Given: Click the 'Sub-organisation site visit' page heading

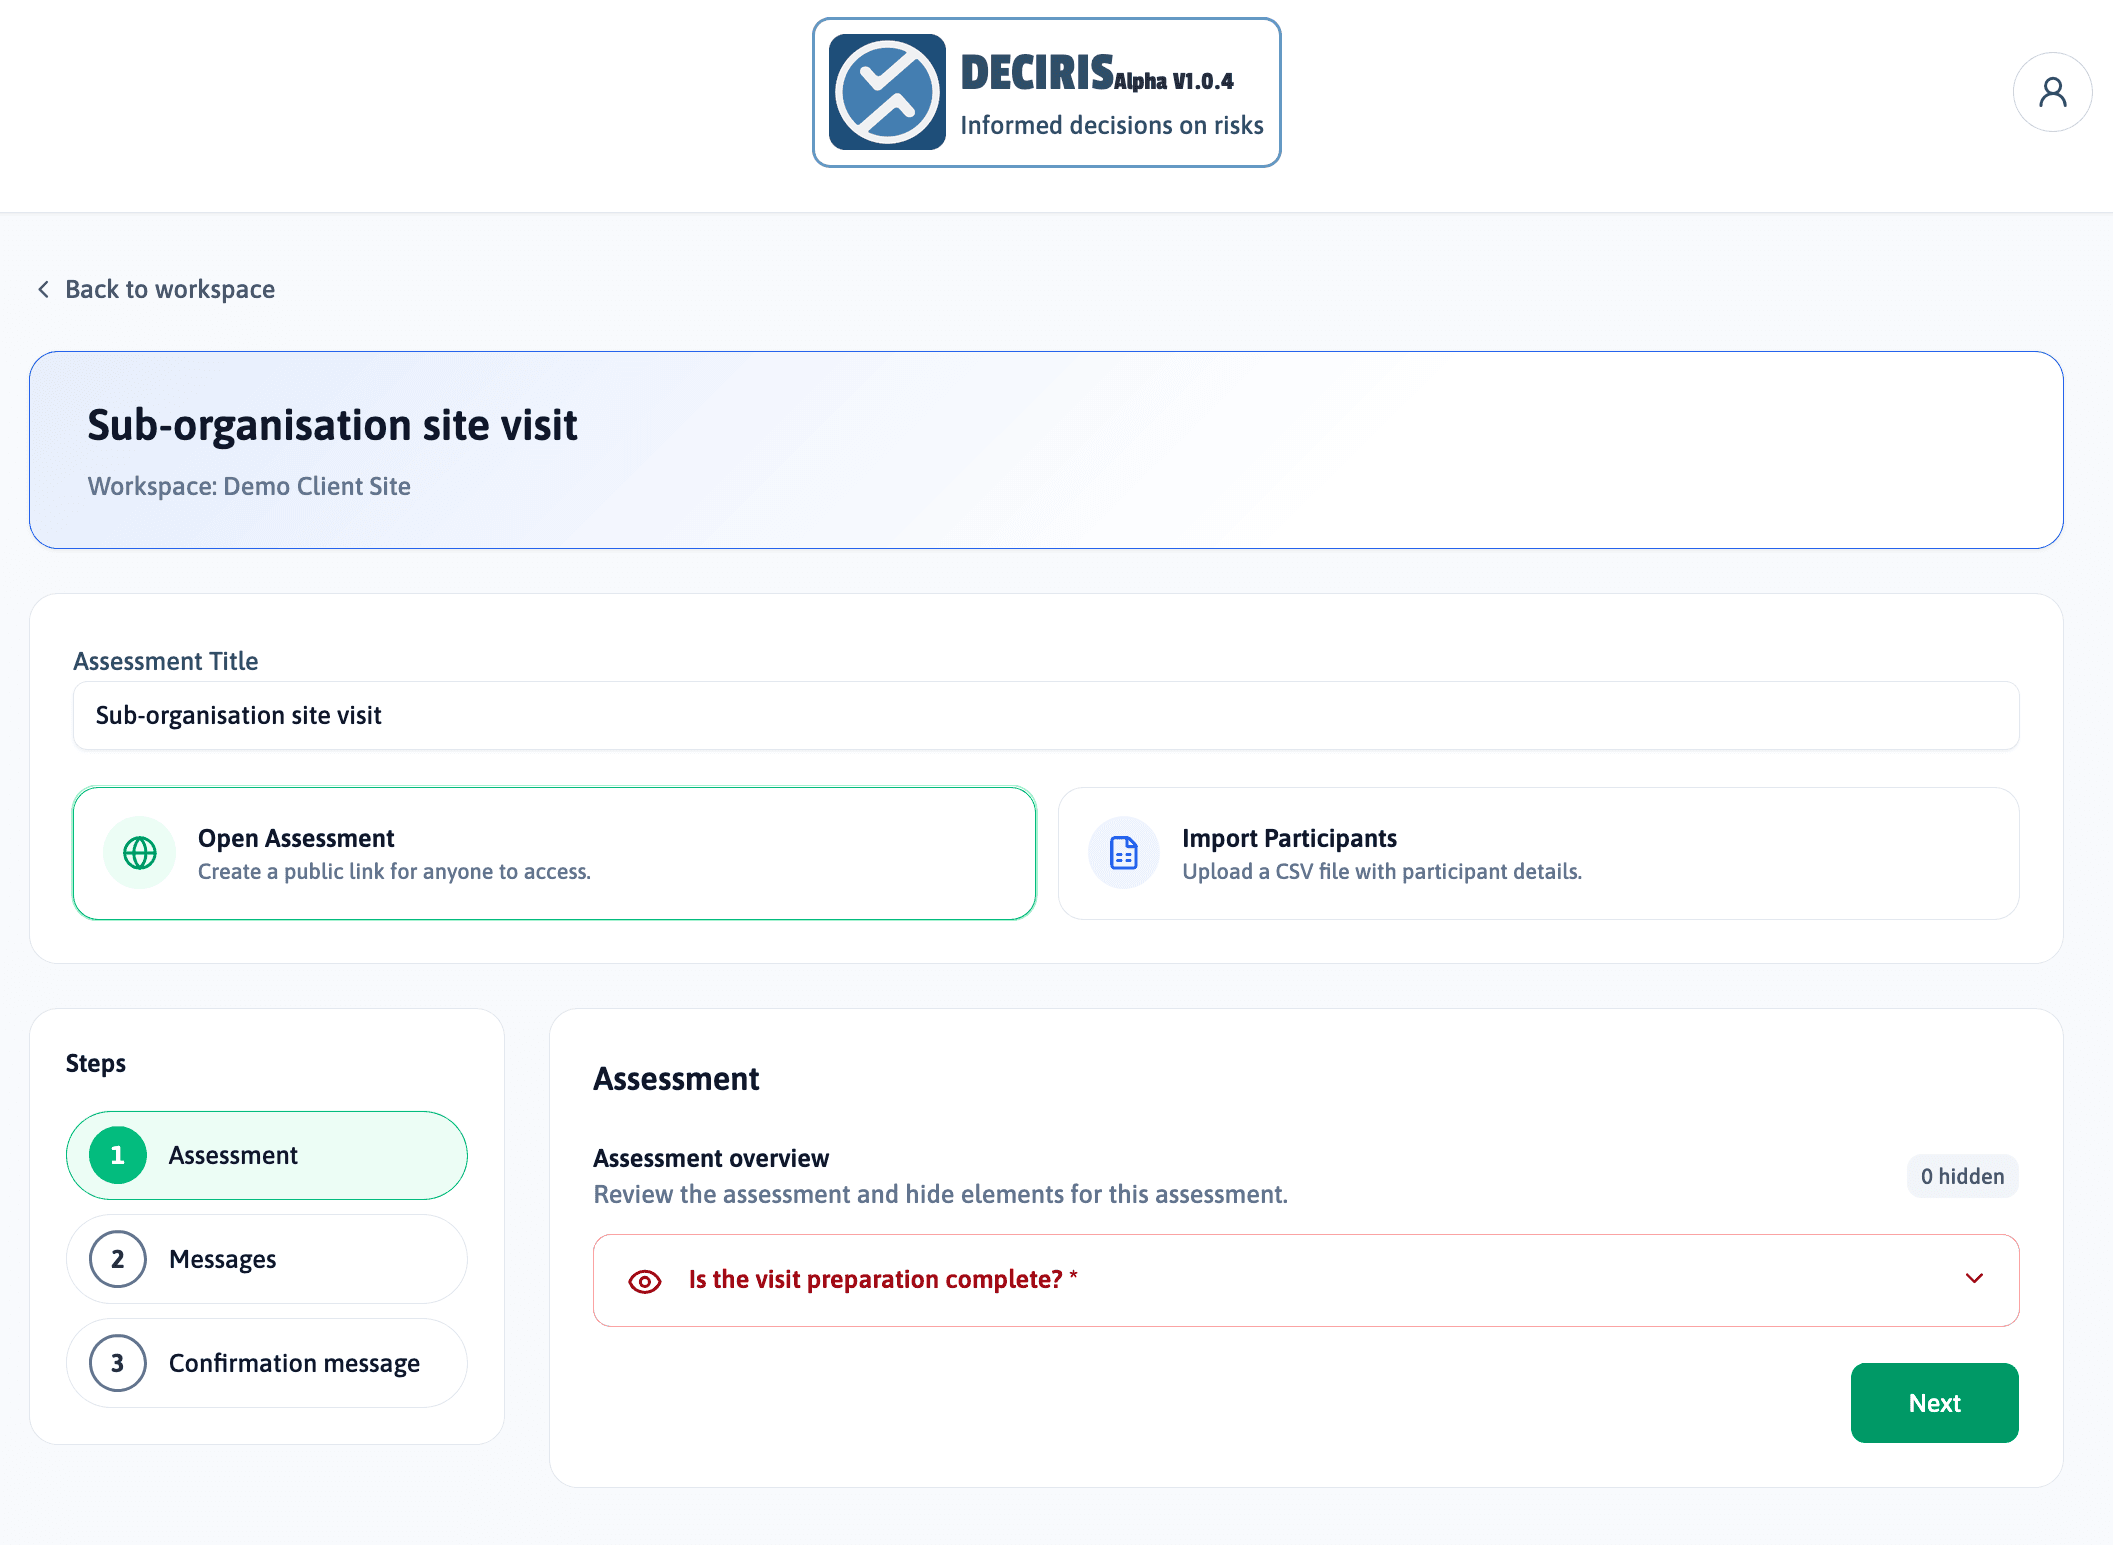Looking at the screenshot, I should tap(332, 425).
